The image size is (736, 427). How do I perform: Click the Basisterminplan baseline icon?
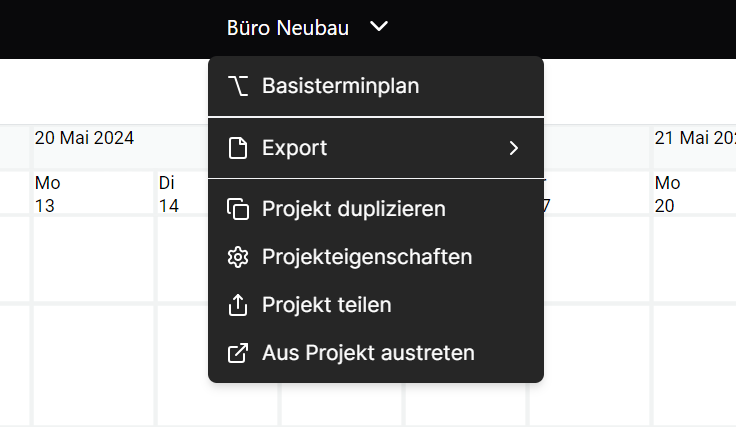pyautogui.click(x=238, y=86)
